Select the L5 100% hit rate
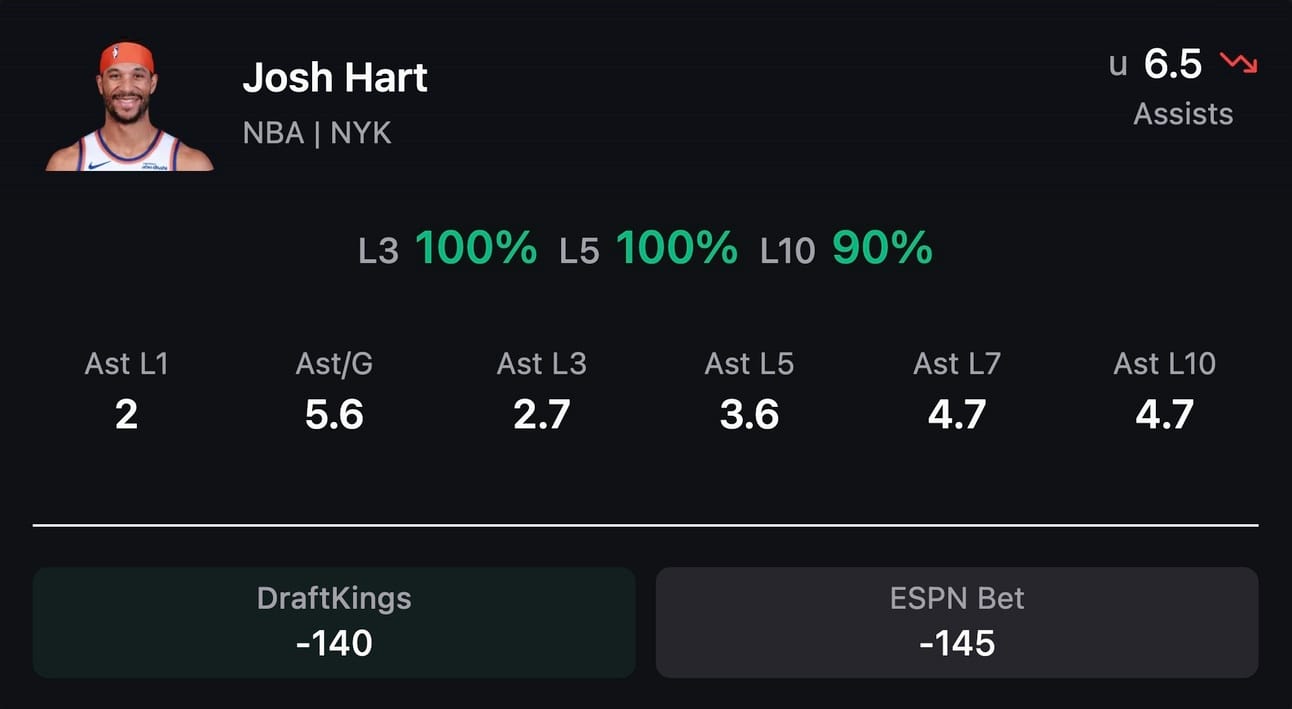 pos(649,248)
